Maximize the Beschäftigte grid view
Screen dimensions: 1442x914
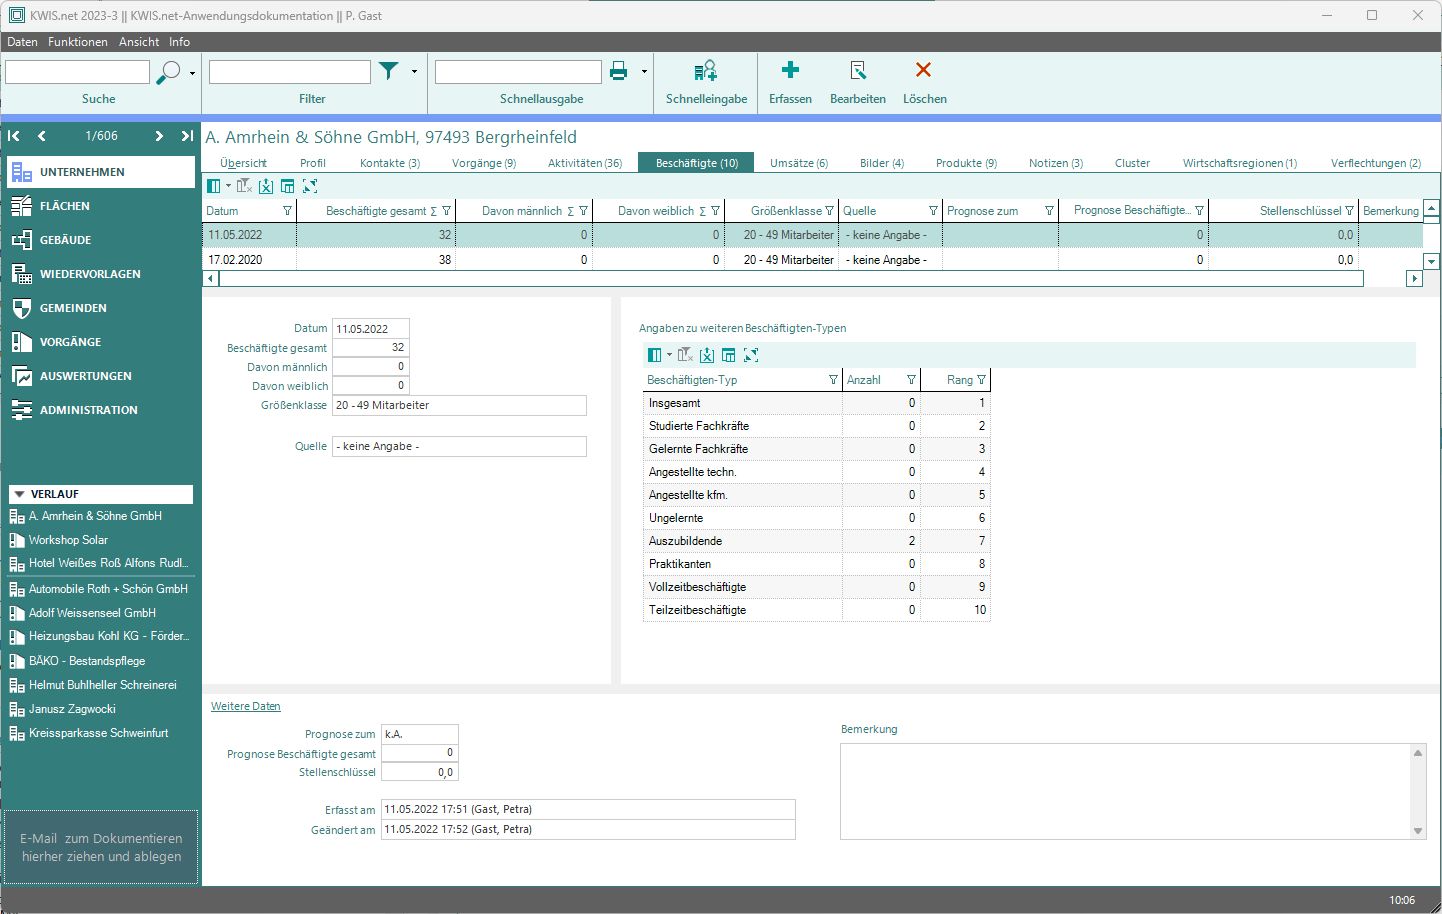[x=310, y=186]
